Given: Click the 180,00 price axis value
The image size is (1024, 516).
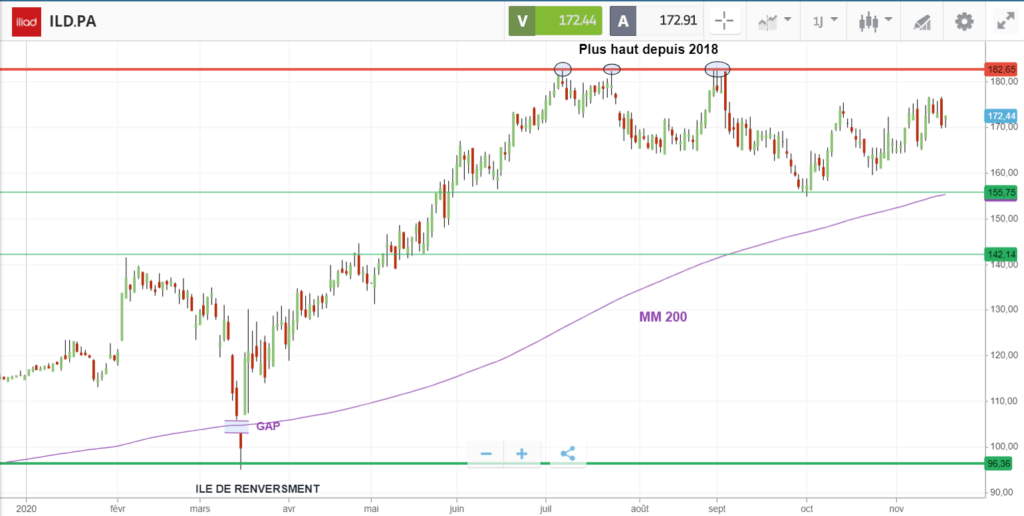Looking at the screenshot, I should [1002, 82].
